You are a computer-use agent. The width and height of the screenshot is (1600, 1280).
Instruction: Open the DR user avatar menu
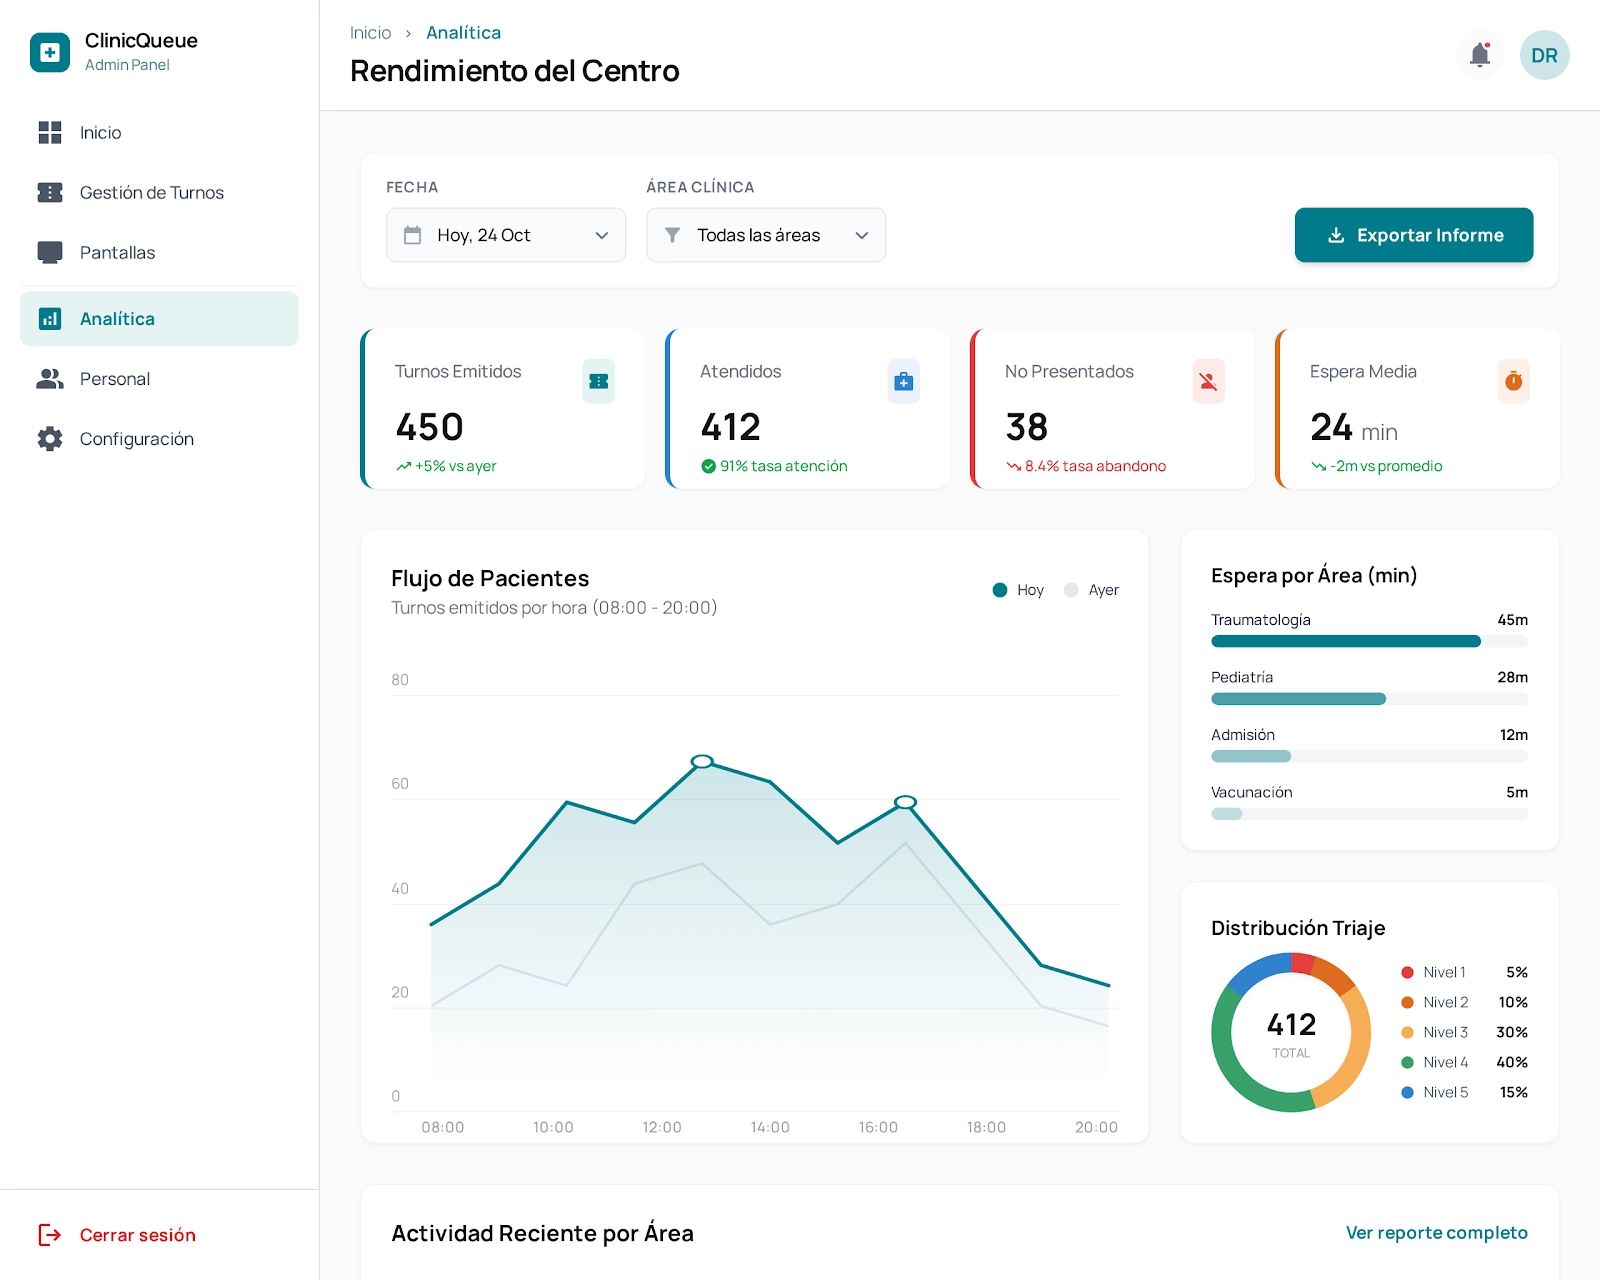click(1544, 55)
